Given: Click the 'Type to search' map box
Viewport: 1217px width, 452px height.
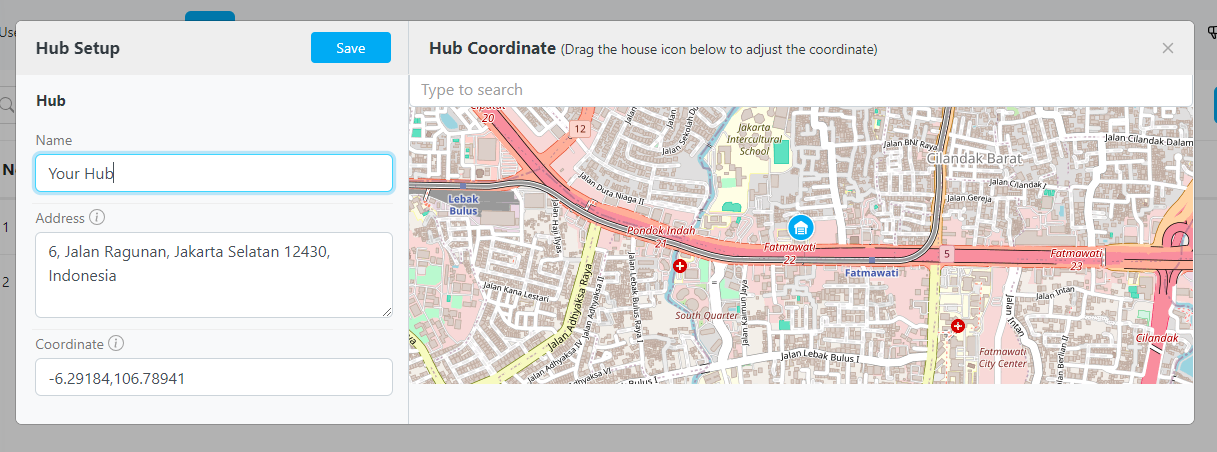Looking at the screenshot, I should tap(800, 90).
